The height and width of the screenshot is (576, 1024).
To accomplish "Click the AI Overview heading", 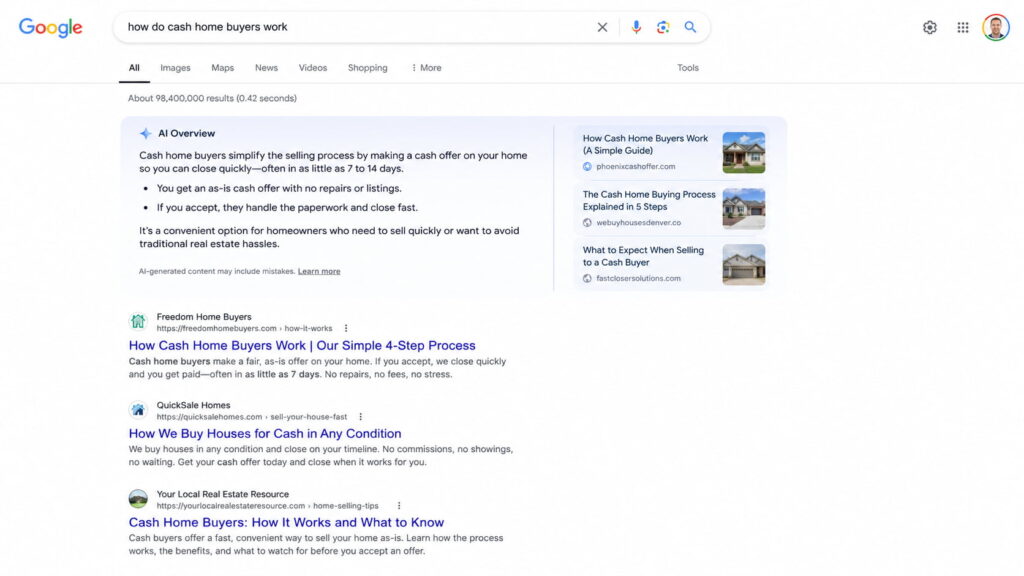I will (186, 133).
